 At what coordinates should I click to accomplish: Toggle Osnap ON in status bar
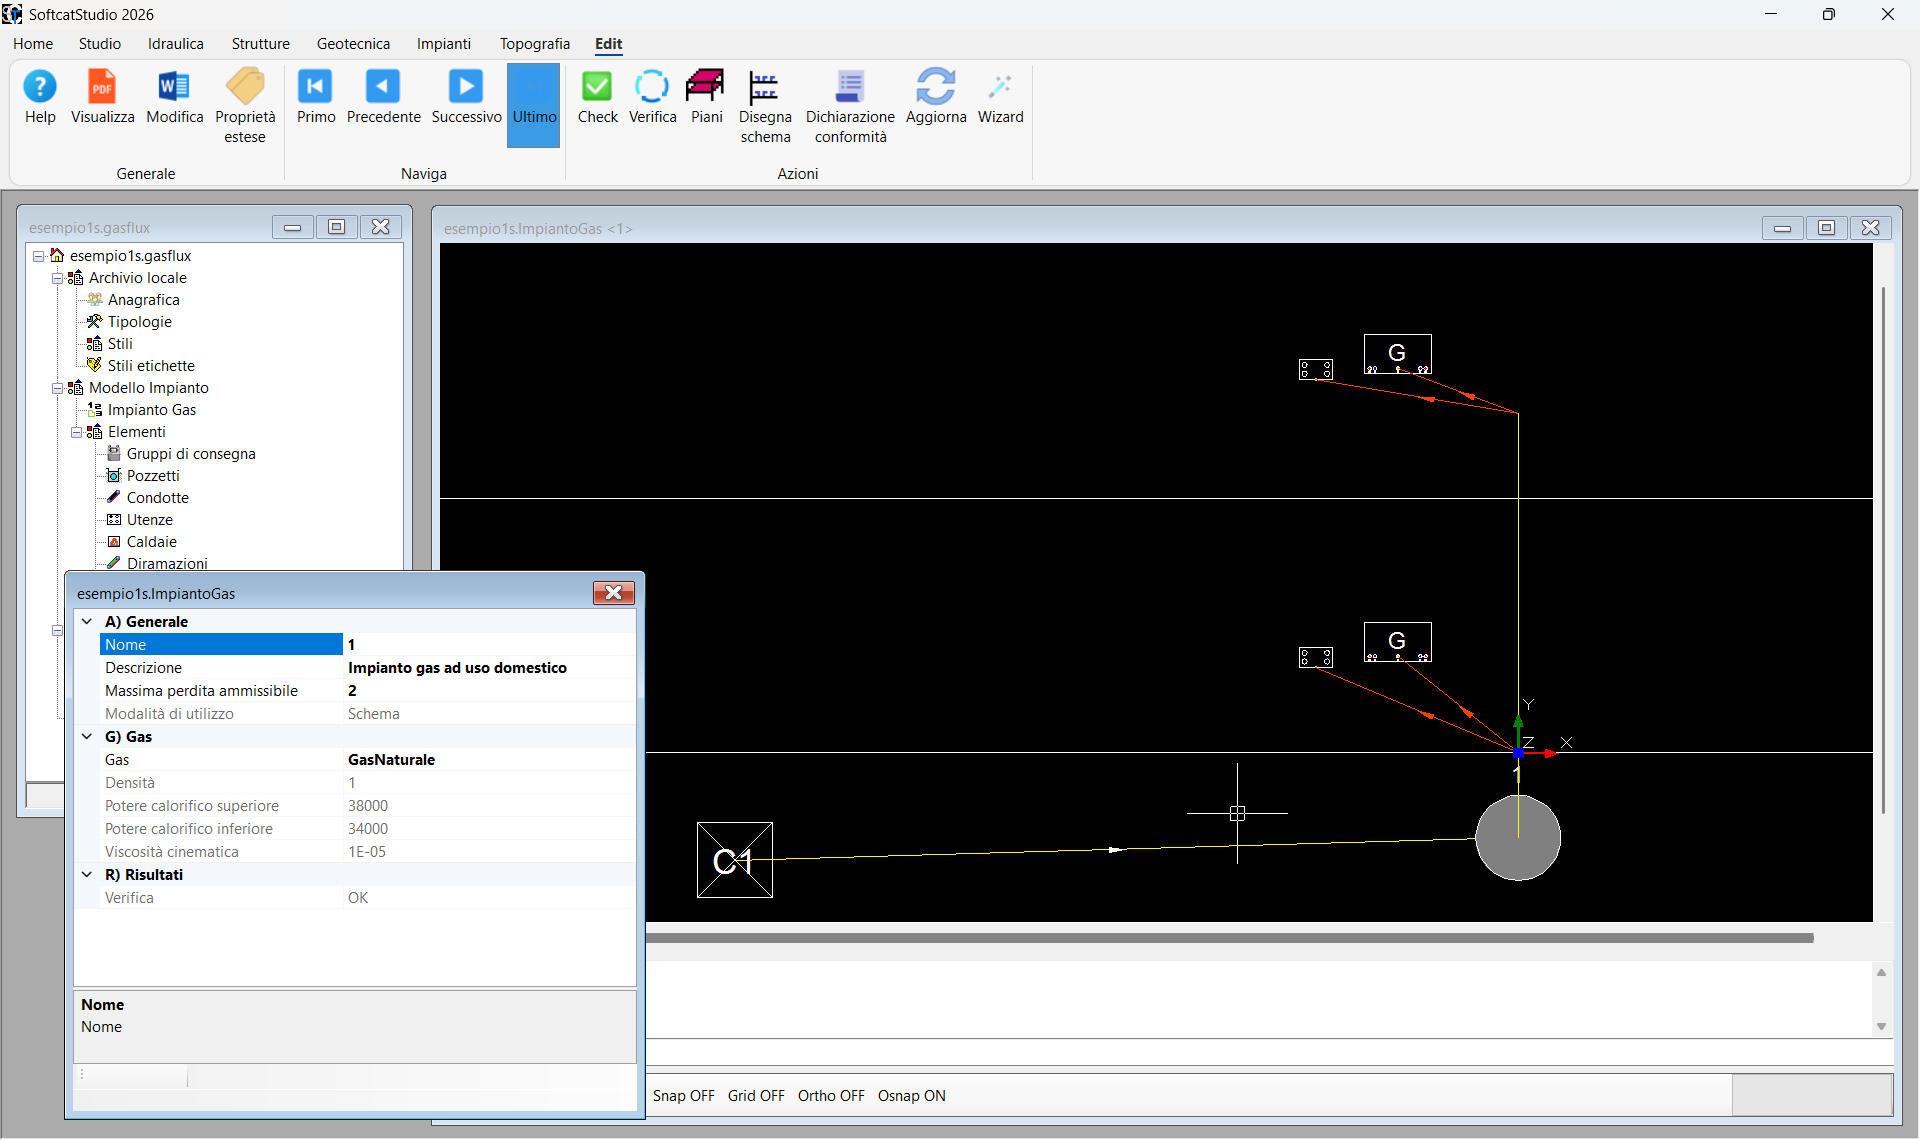[912, 1096]
